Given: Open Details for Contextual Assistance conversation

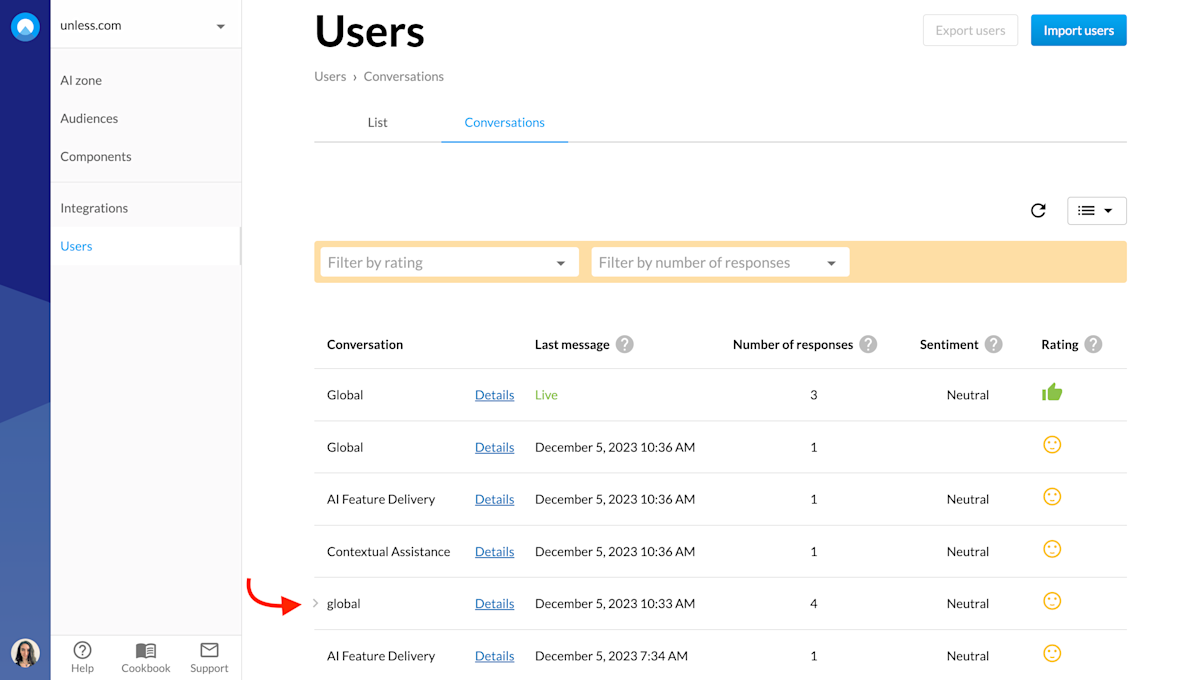Looking at the screenshot, I should click(x=494, y=551).
